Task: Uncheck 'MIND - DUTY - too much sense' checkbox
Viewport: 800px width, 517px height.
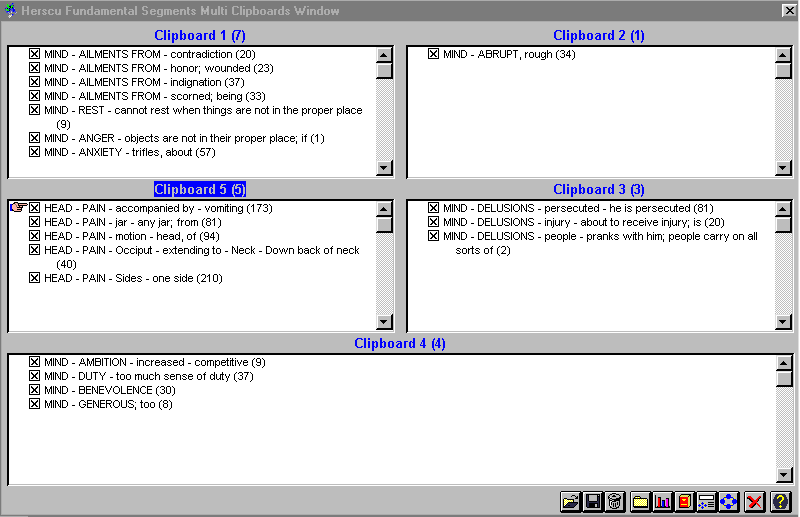Action: [34, 376]
